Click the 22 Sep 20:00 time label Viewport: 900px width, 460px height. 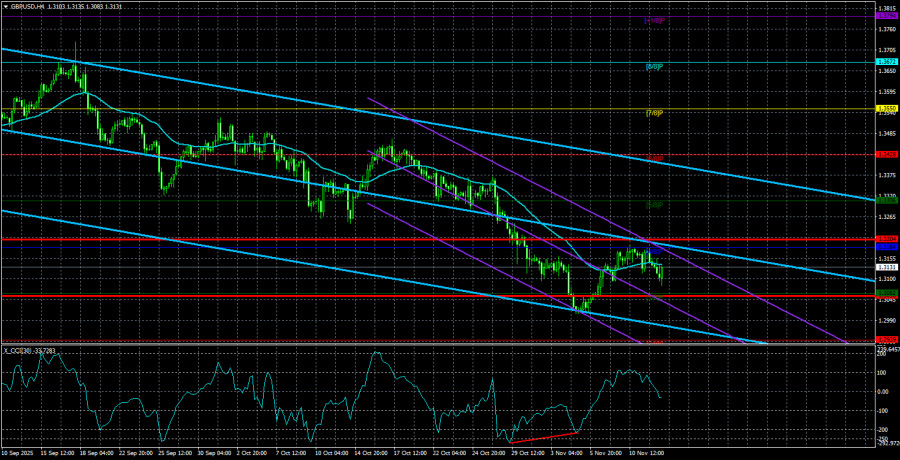pos(137,454)
